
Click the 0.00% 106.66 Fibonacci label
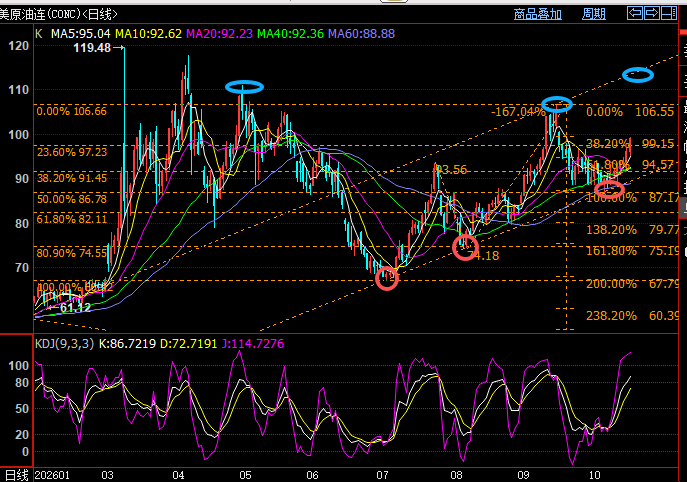tap(71, 111)
